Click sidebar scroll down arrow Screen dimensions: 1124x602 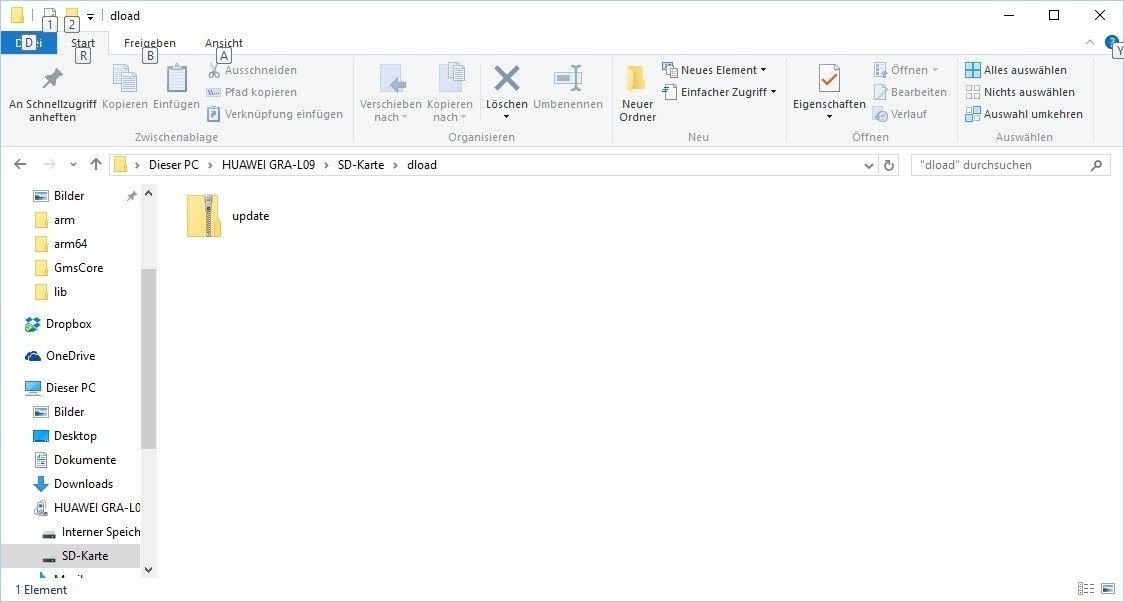tap(148, 570)
